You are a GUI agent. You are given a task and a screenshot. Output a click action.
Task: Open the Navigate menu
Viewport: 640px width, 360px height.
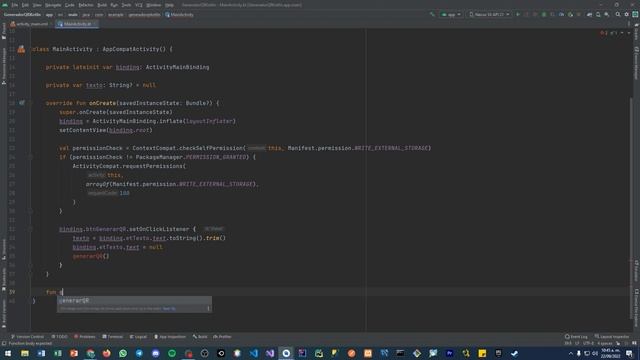coord(53,5)
